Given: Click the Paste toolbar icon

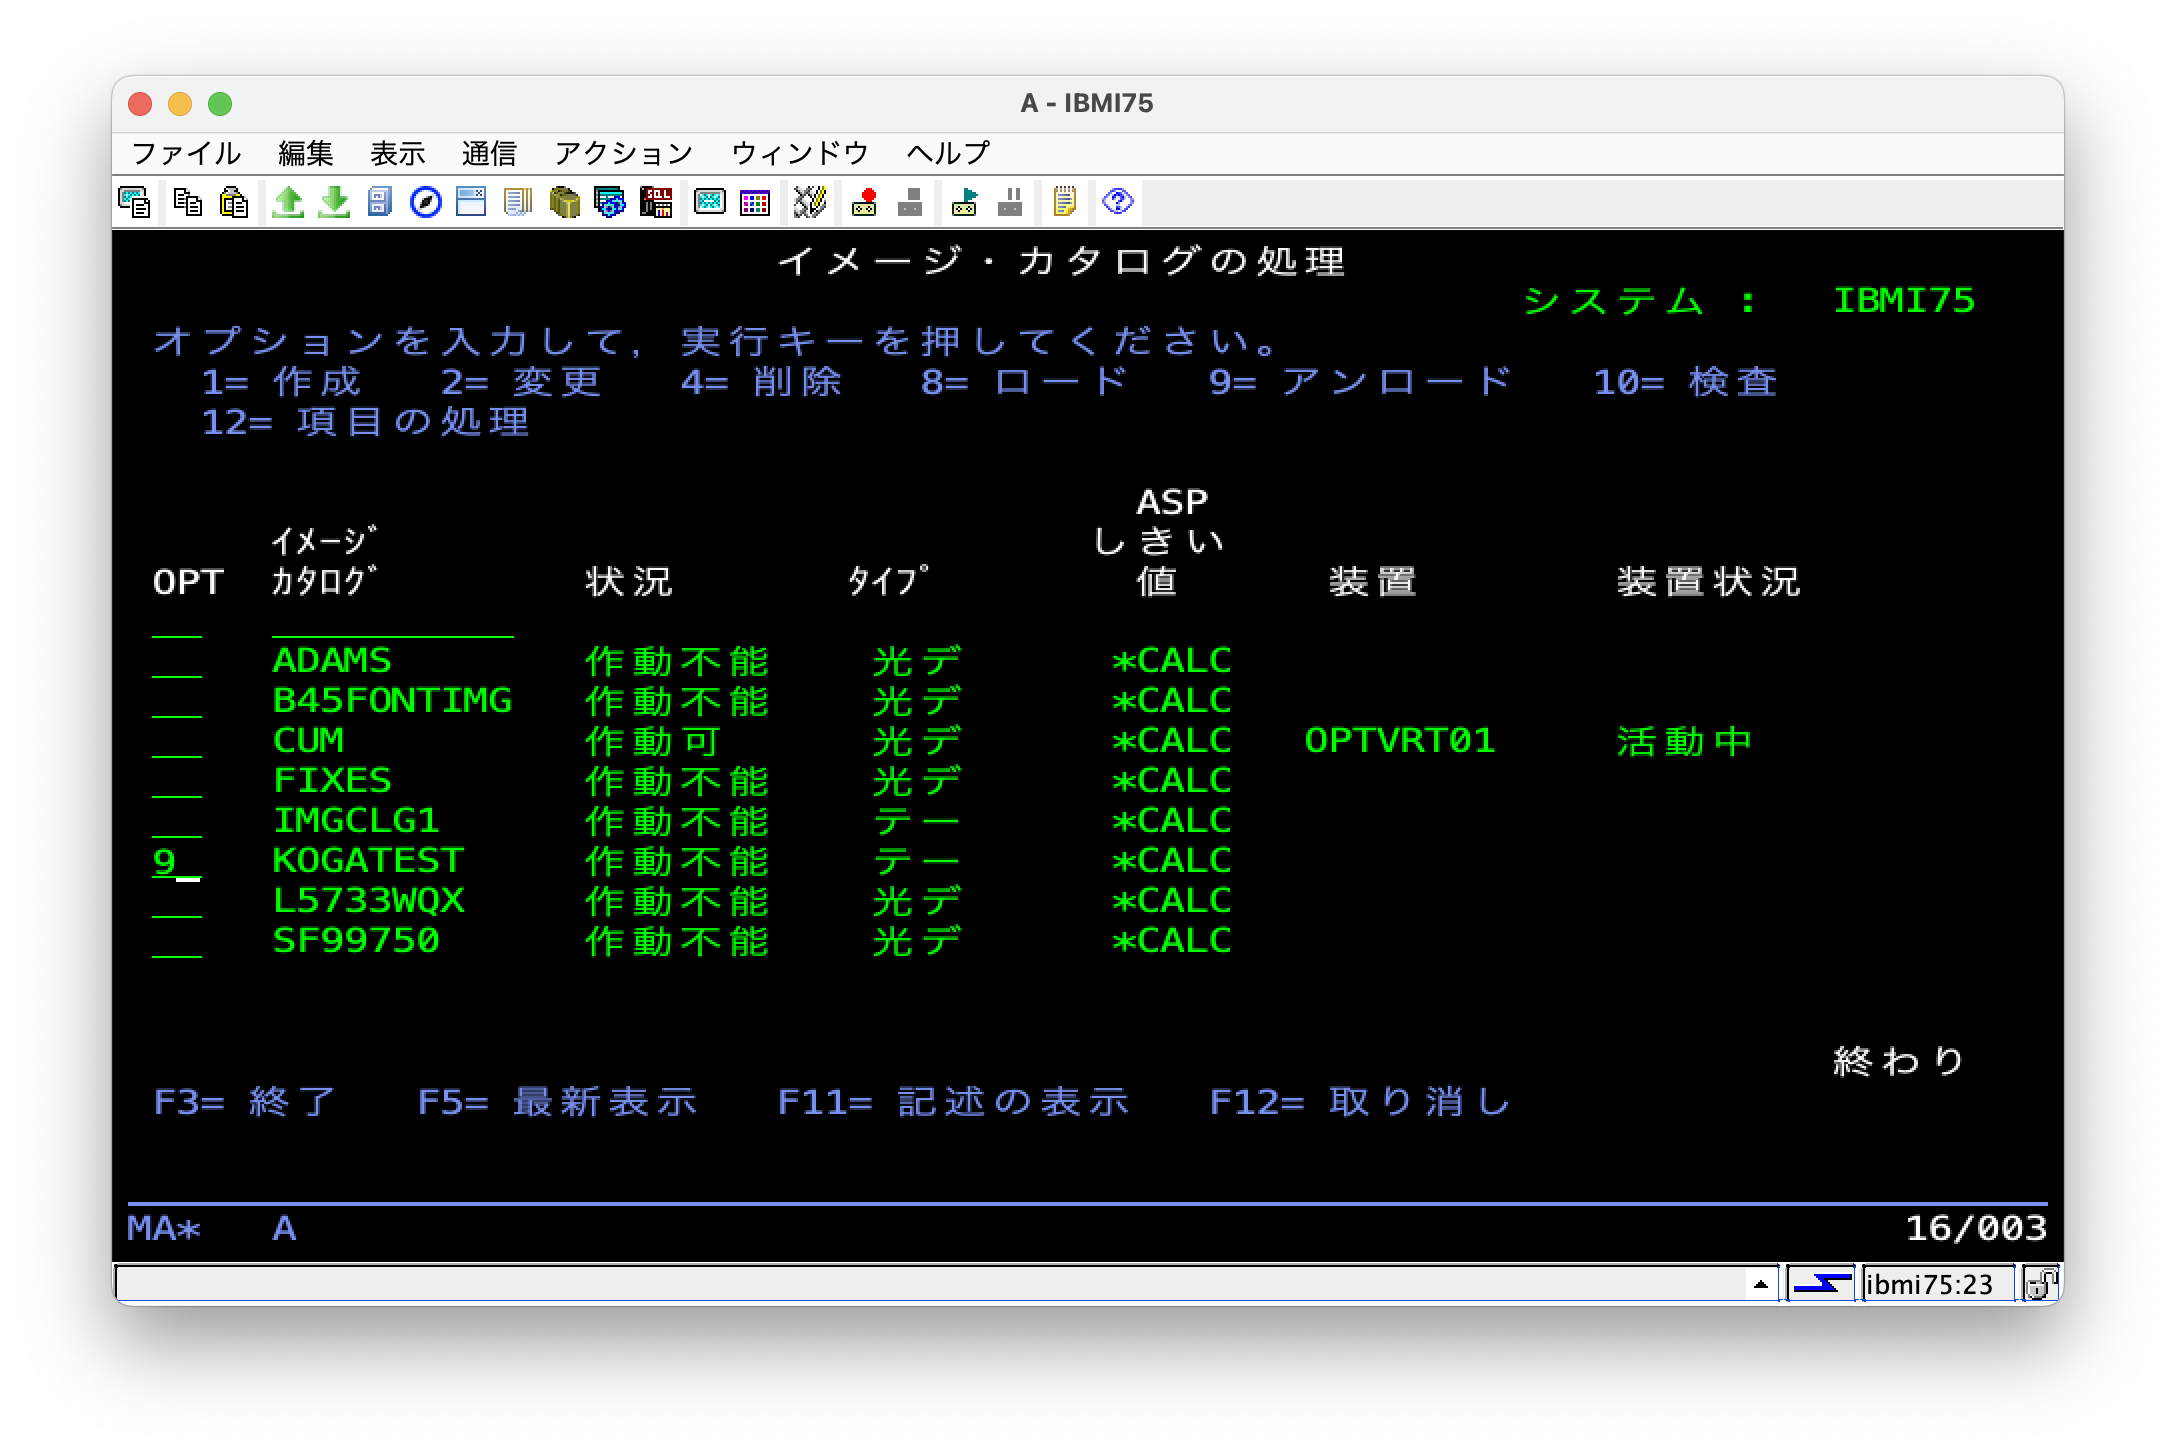Looking at the screenshot, I should point(233,203).
